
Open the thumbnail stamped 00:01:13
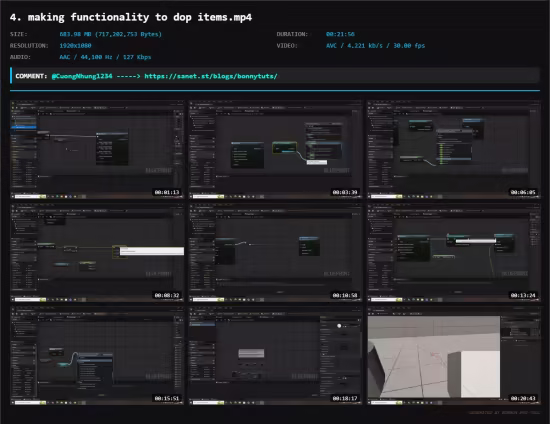[97, 150]
